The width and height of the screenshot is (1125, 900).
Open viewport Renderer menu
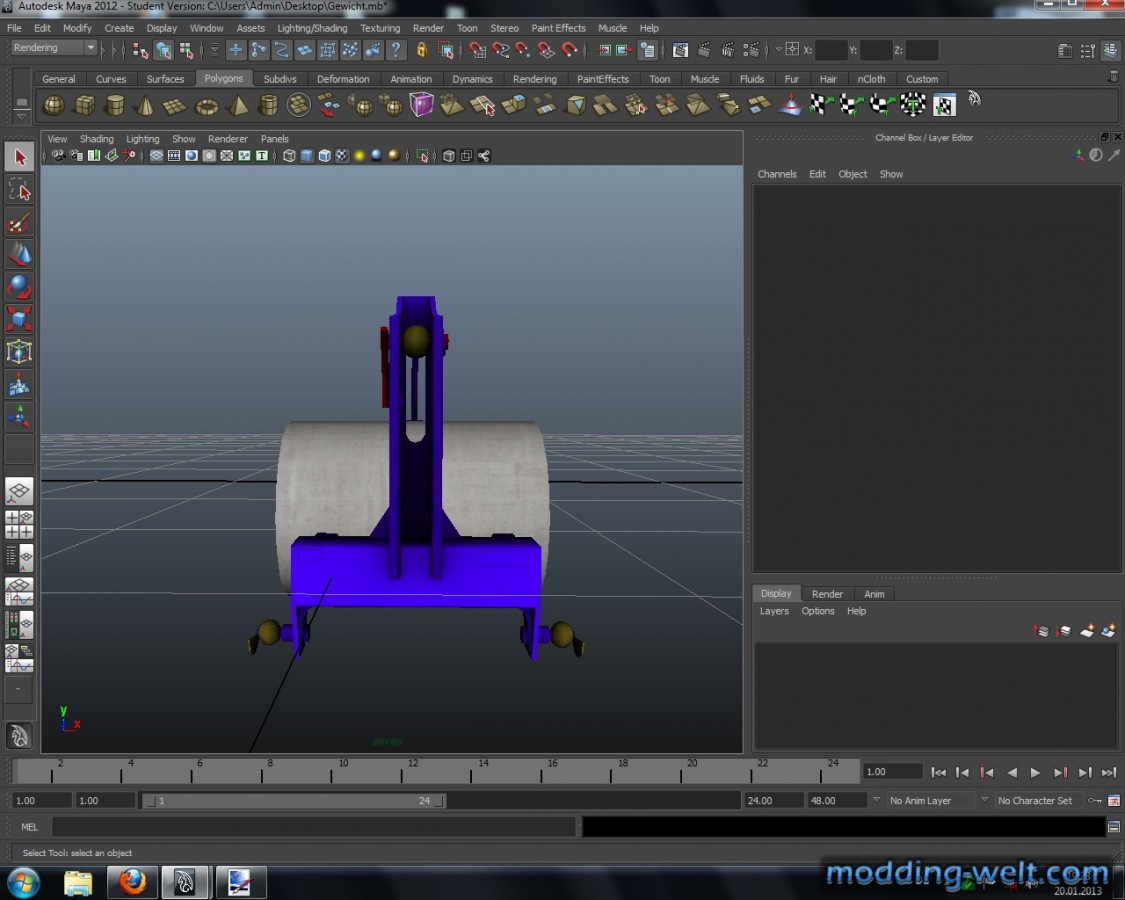(227, 139)
